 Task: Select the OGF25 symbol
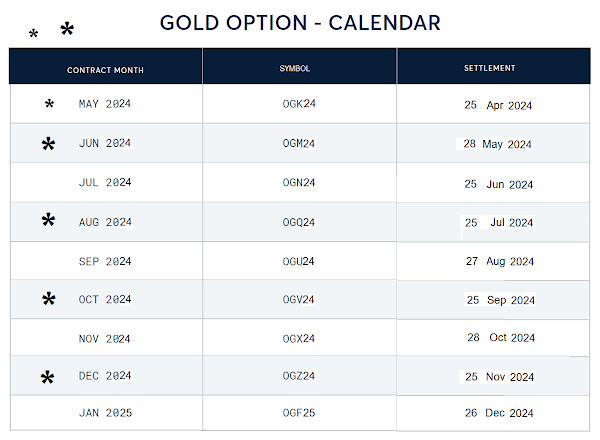point(299,413)
